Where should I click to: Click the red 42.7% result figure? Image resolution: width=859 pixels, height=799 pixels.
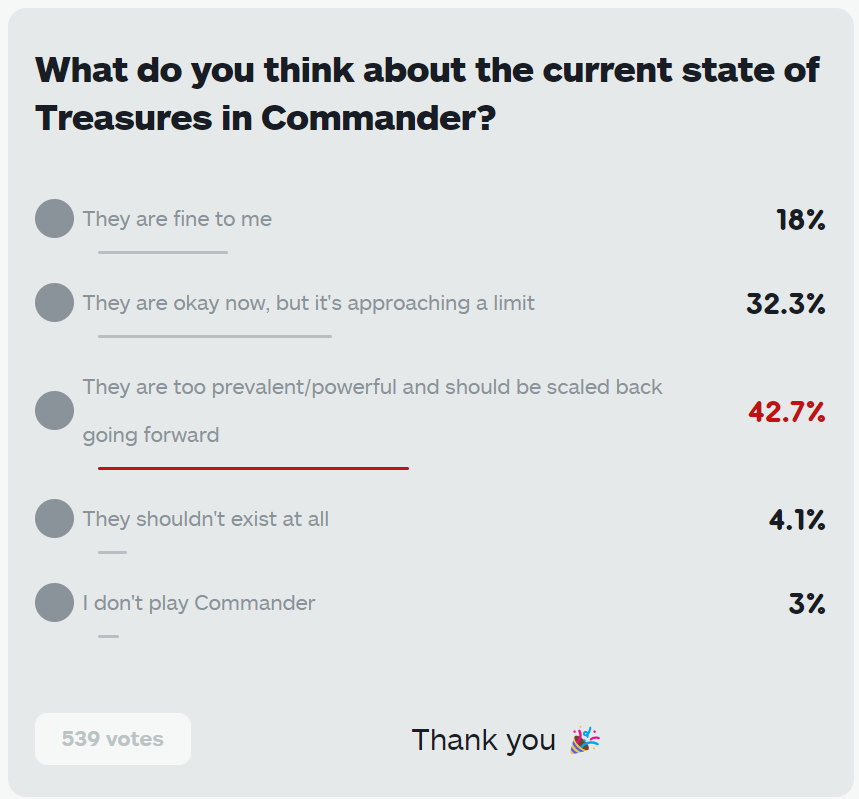pyautogui.click(x=786, y=411)
